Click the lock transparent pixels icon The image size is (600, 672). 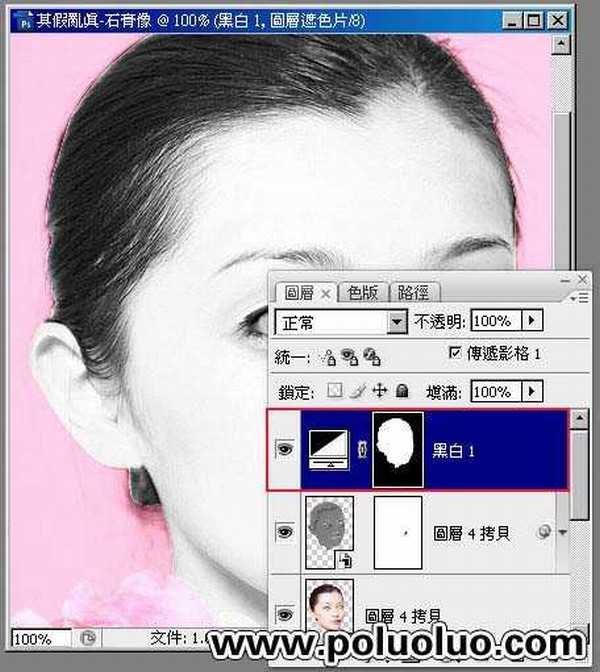(x=336, y=390)
